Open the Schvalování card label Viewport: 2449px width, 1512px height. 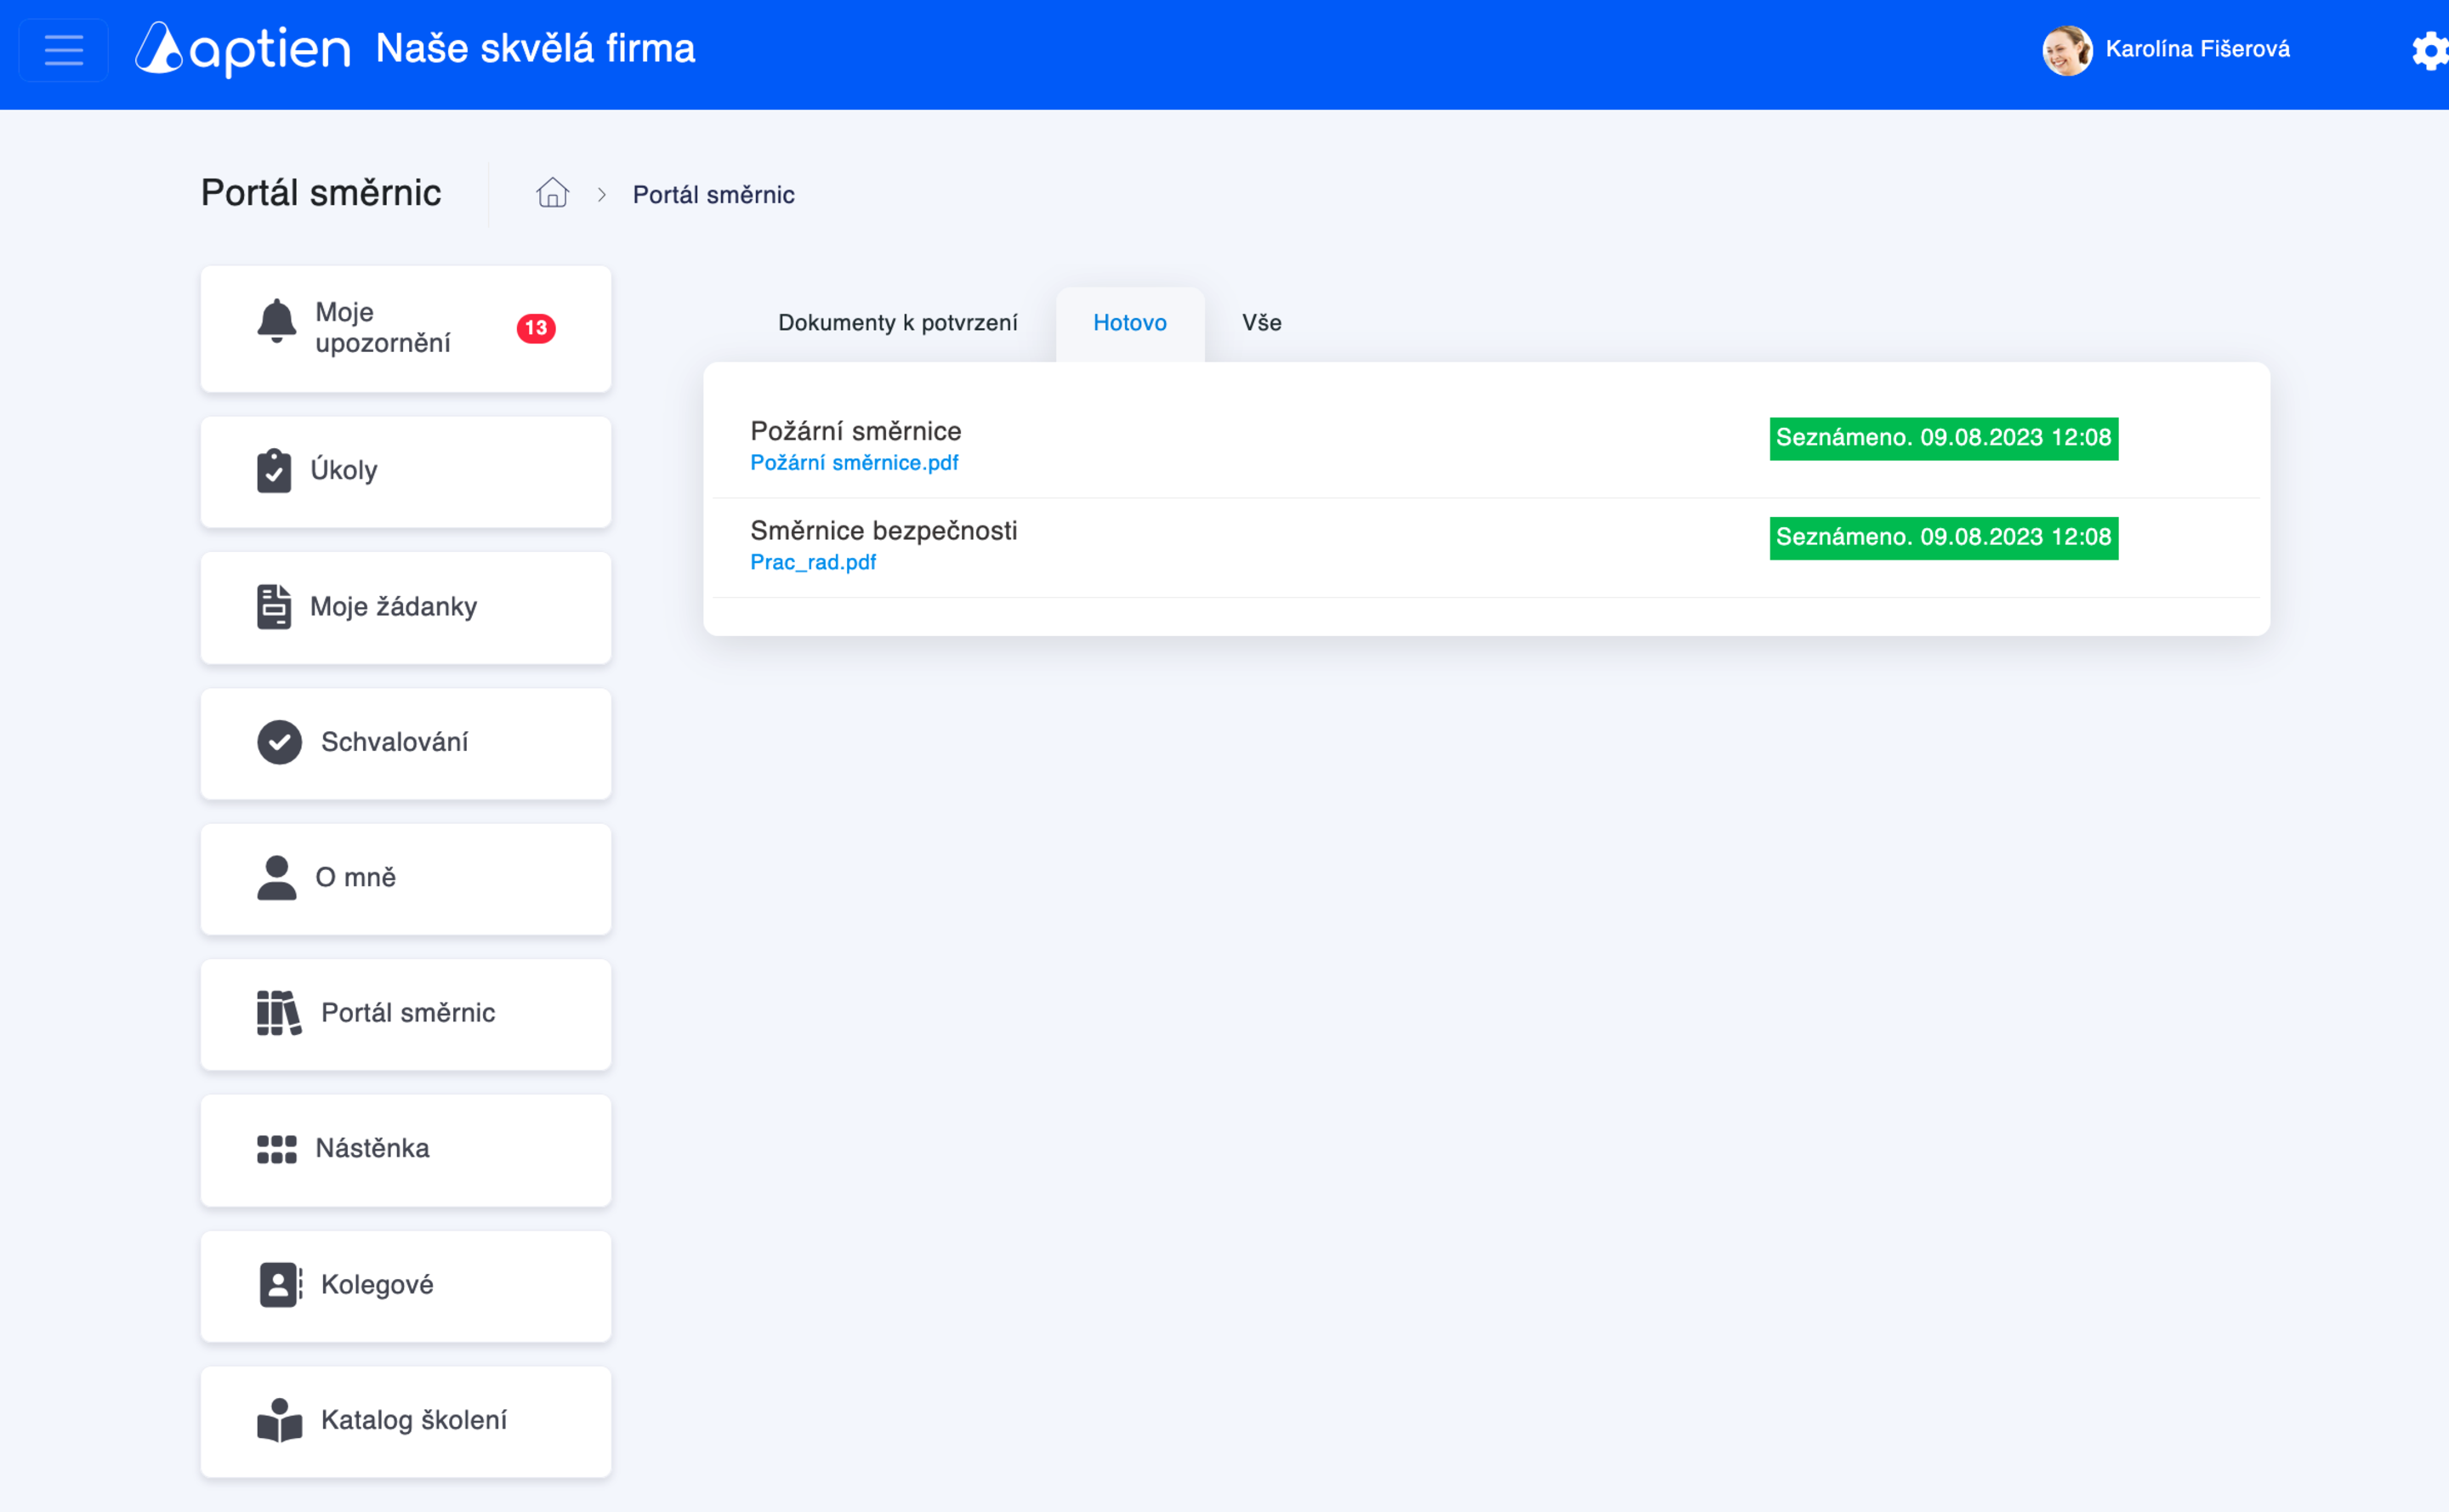[x=394, y=742]
